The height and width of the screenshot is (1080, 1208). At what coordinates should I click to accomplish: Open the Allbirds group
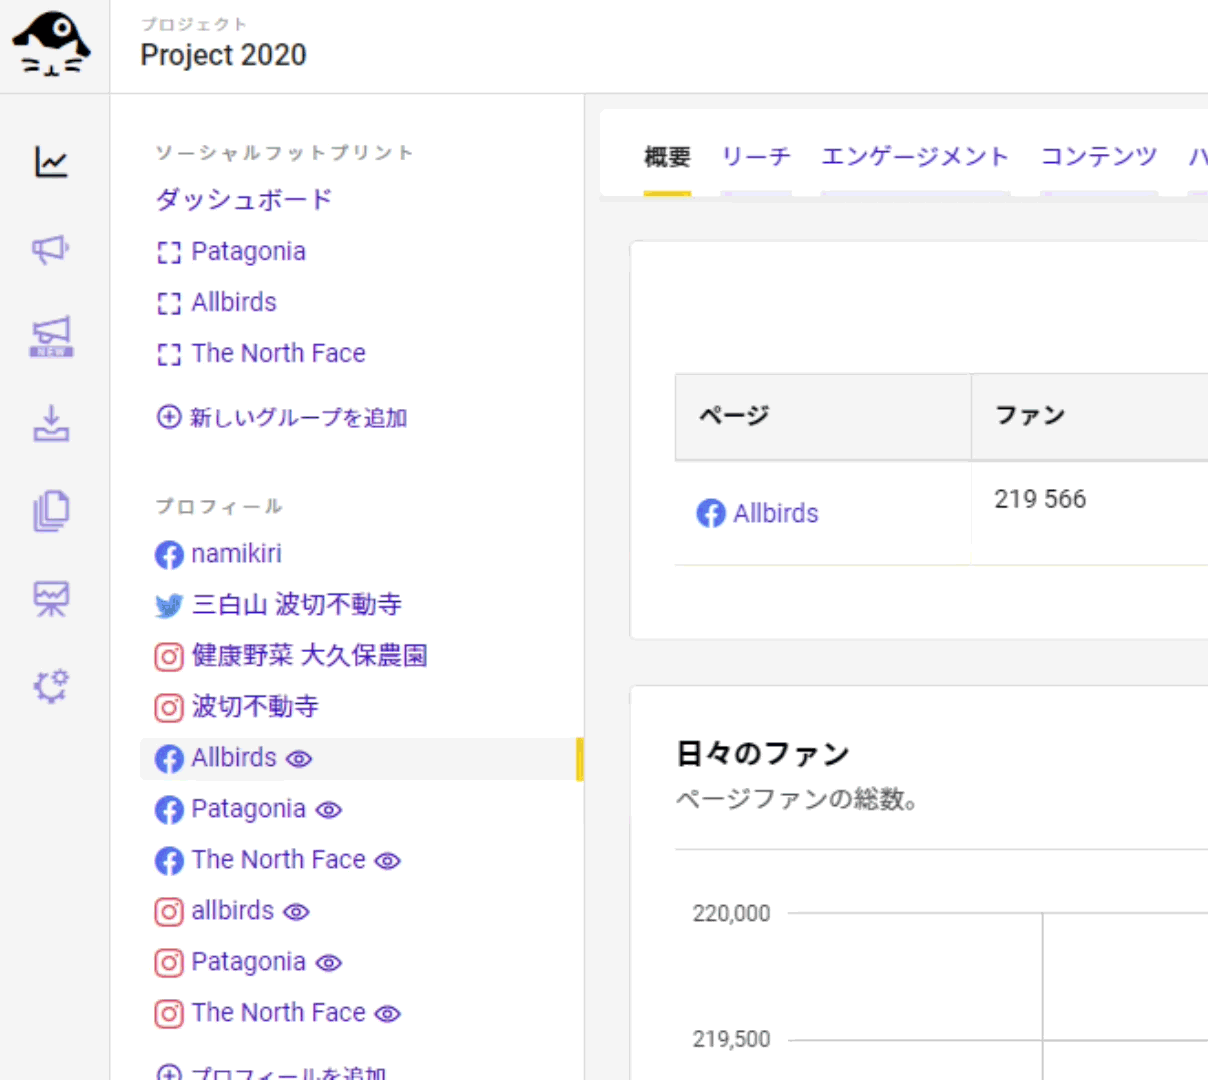pyautogui.click(x=234, y=303)
